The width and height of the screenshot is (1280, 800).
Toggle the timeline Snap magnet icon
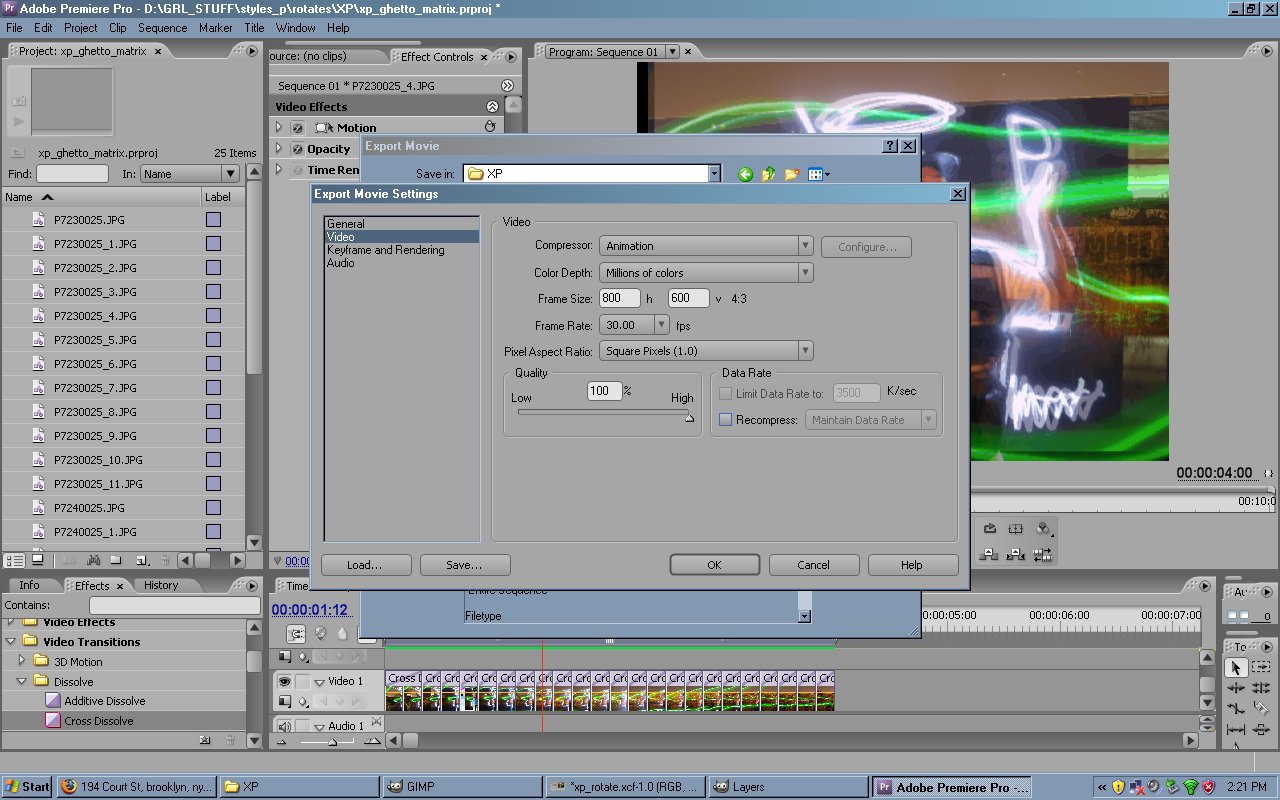pyautogui.click(x=296, y=634)
